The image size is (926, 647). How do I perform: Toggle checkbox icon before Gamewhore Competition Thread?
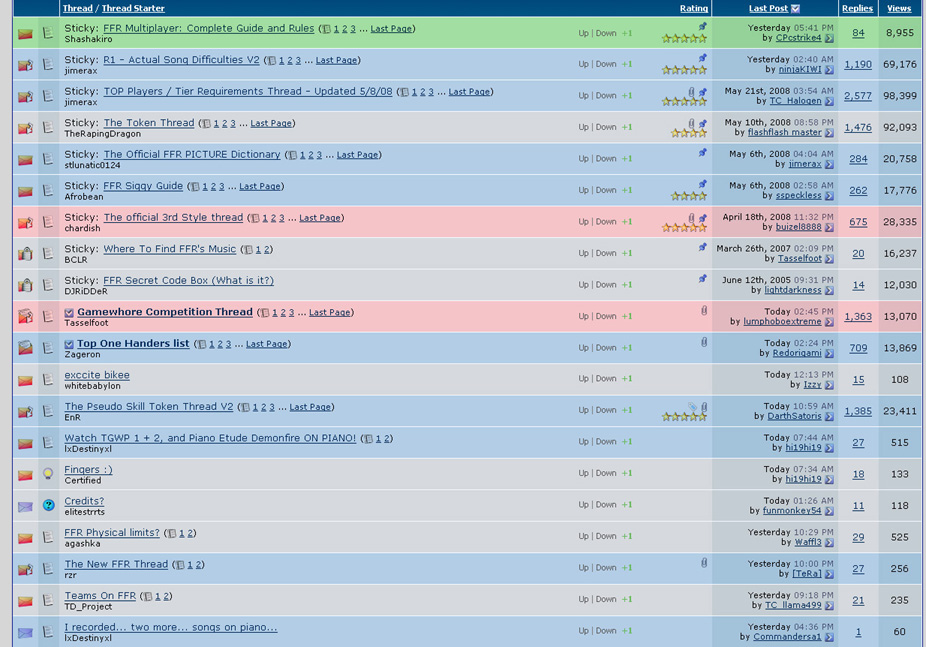[x=69, y=313]
